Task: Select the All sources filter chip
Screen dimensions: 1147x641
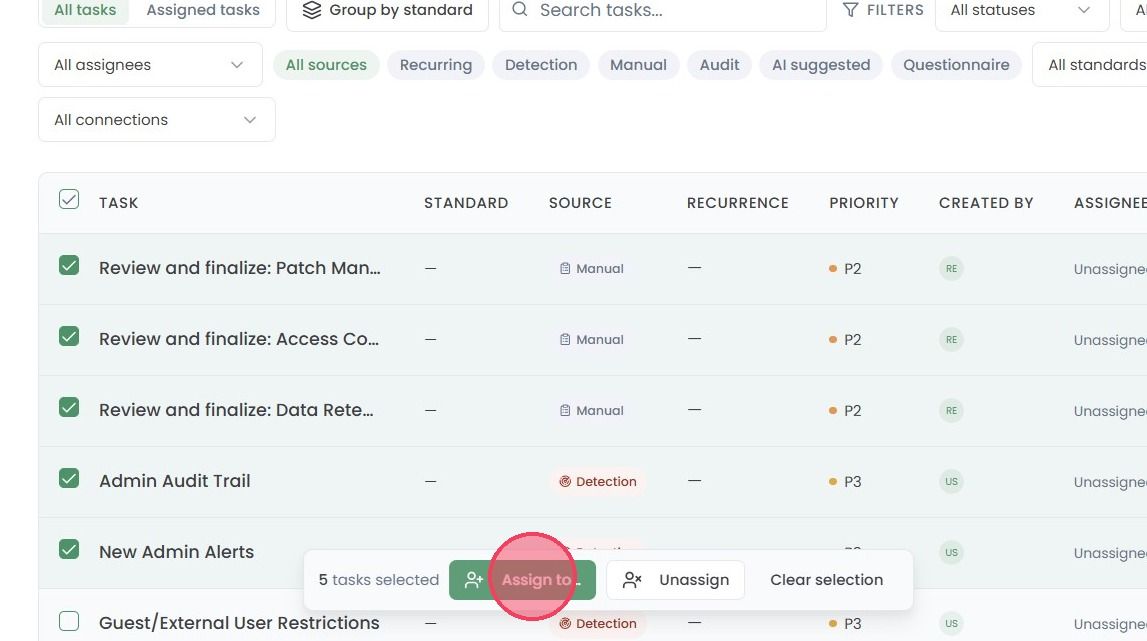Action: click(x=326, y=64)
